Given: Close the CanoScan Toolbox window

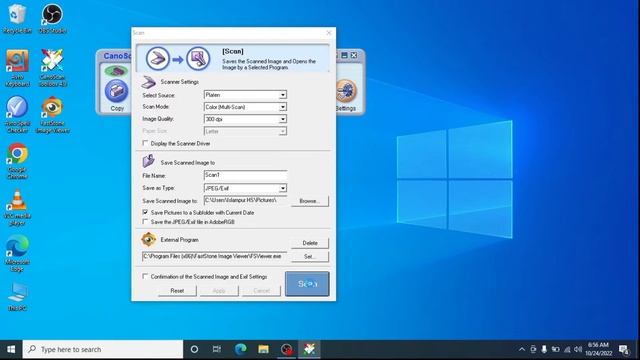Looking at the screenshot, I should [x=354, y=55].
